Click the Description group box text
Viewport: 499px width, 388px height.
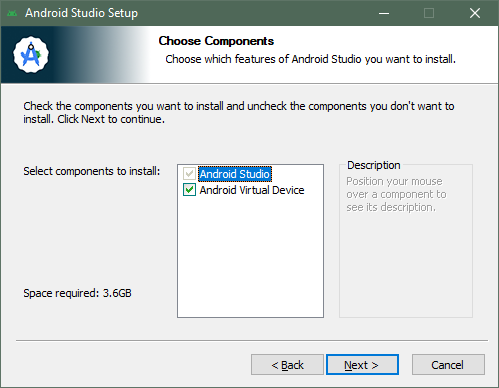pyautogui.click(x=394, y=194)
